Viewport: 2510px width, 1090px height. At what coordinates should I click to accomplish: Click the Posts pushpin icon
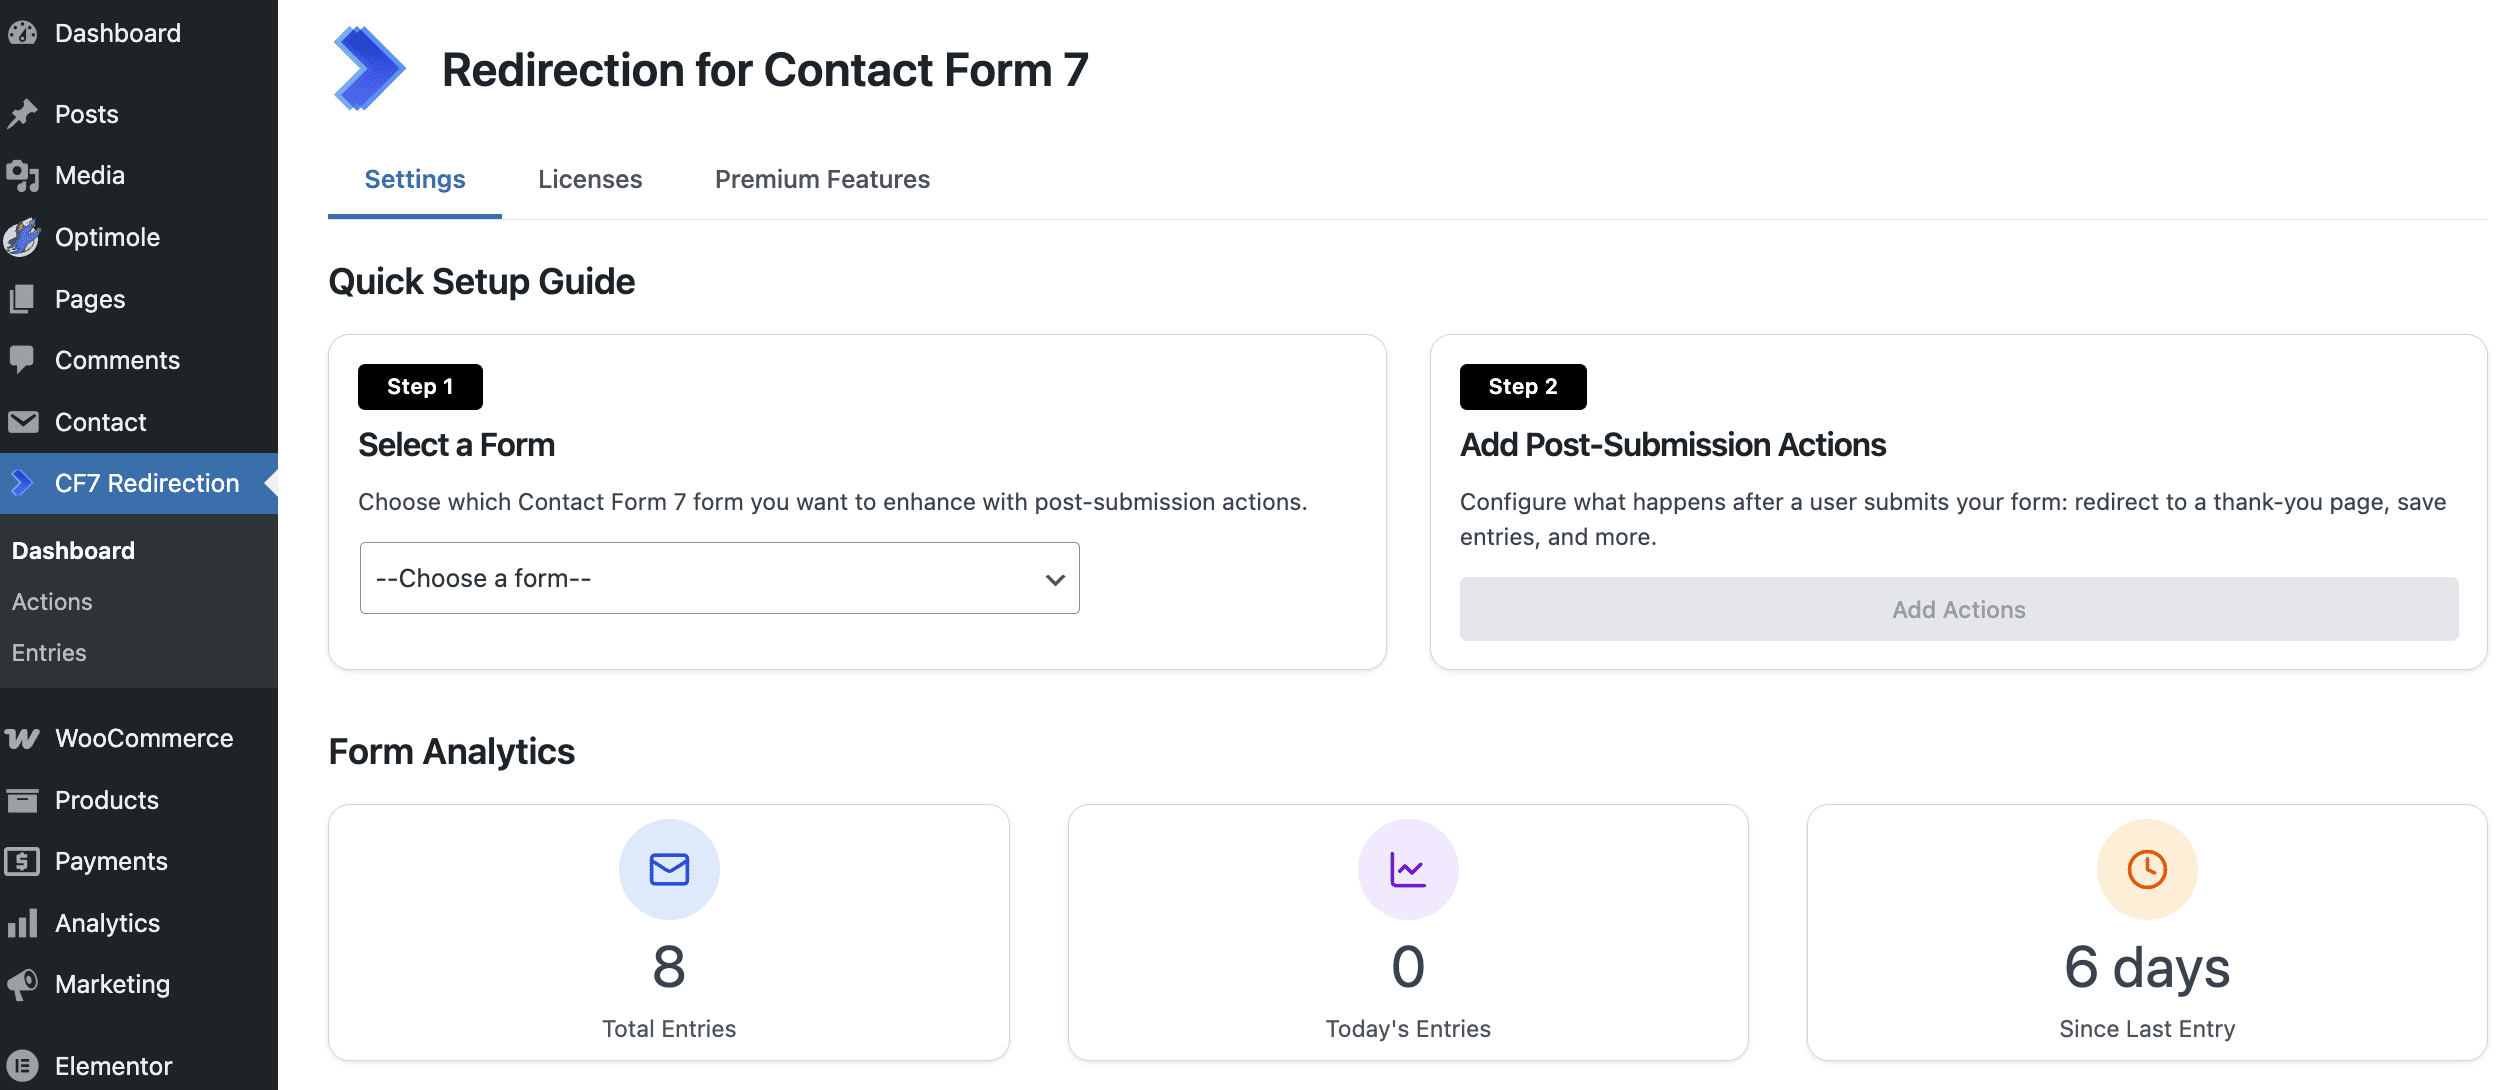(x=22, y=114)
